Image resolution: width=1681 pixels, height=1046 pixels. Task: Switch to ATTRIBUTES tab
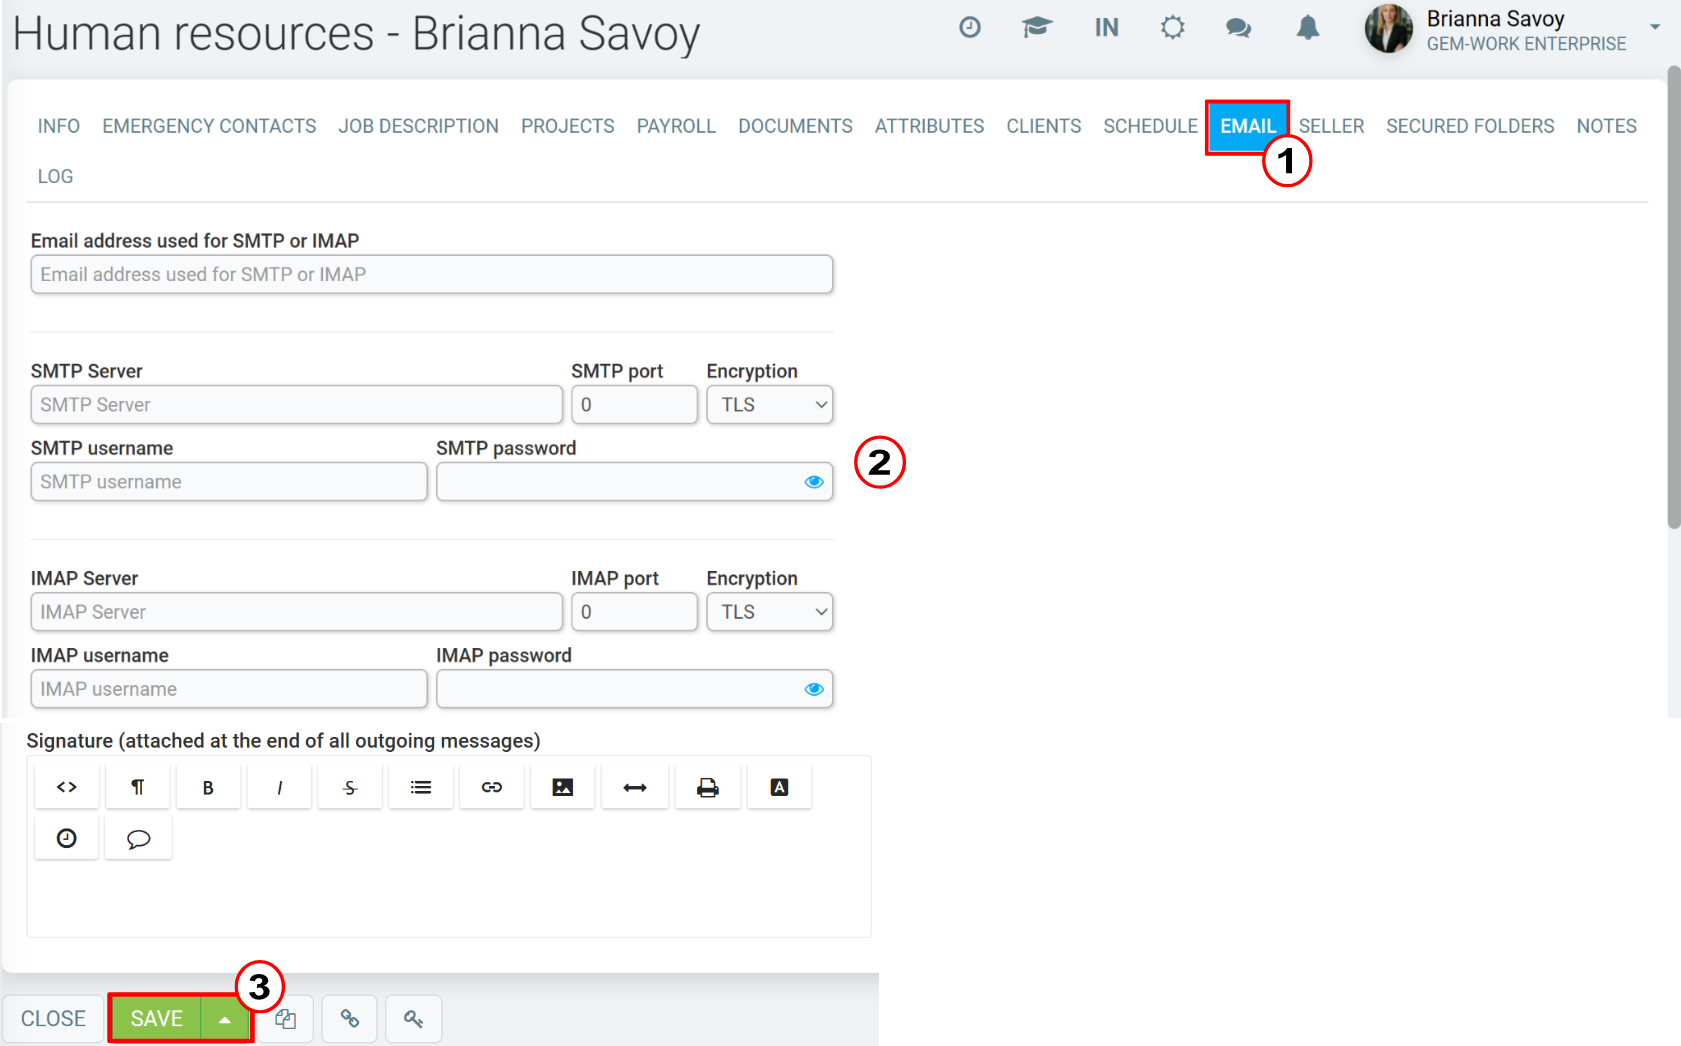pyautogui.click(x=929, y=126)
